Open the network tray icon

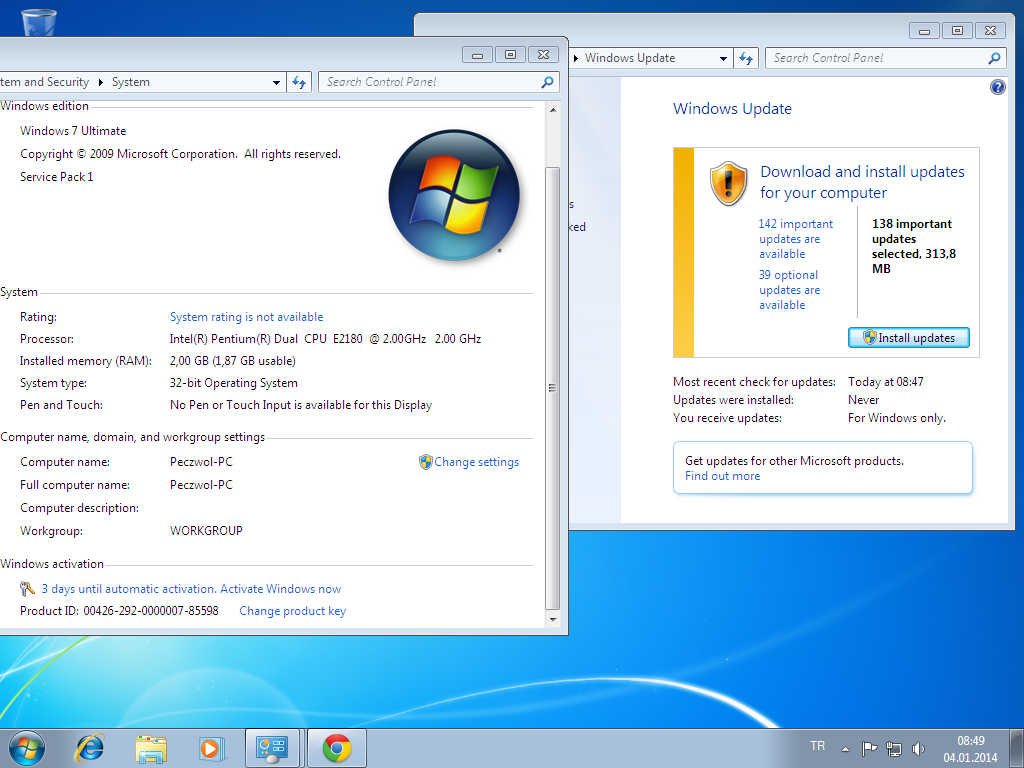pyautogui.click(x=893, y=748)
